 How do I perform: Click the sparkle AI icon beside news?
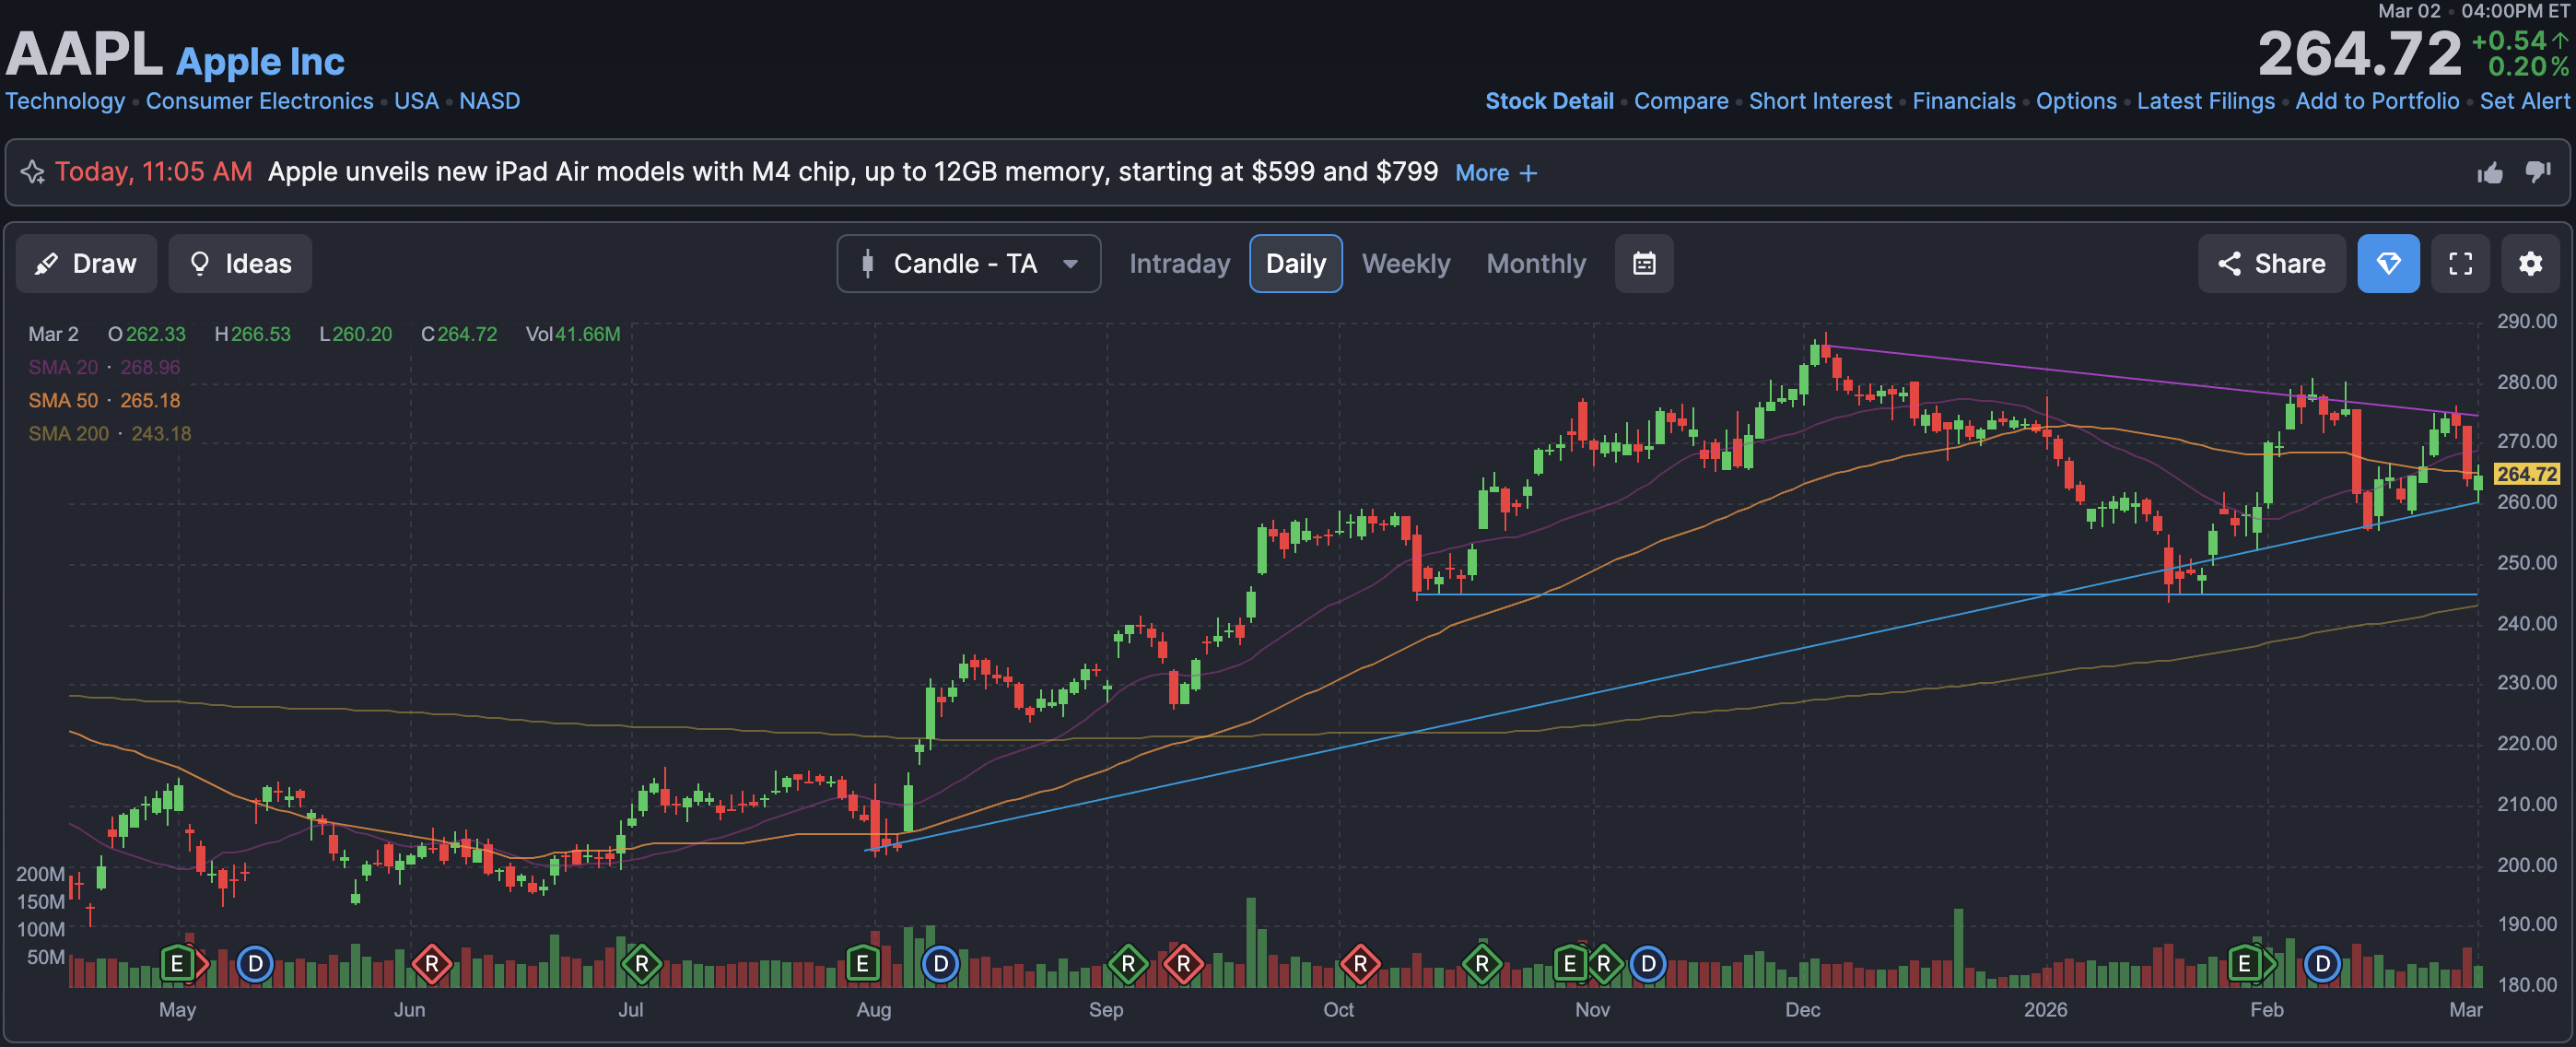(32, 172)
